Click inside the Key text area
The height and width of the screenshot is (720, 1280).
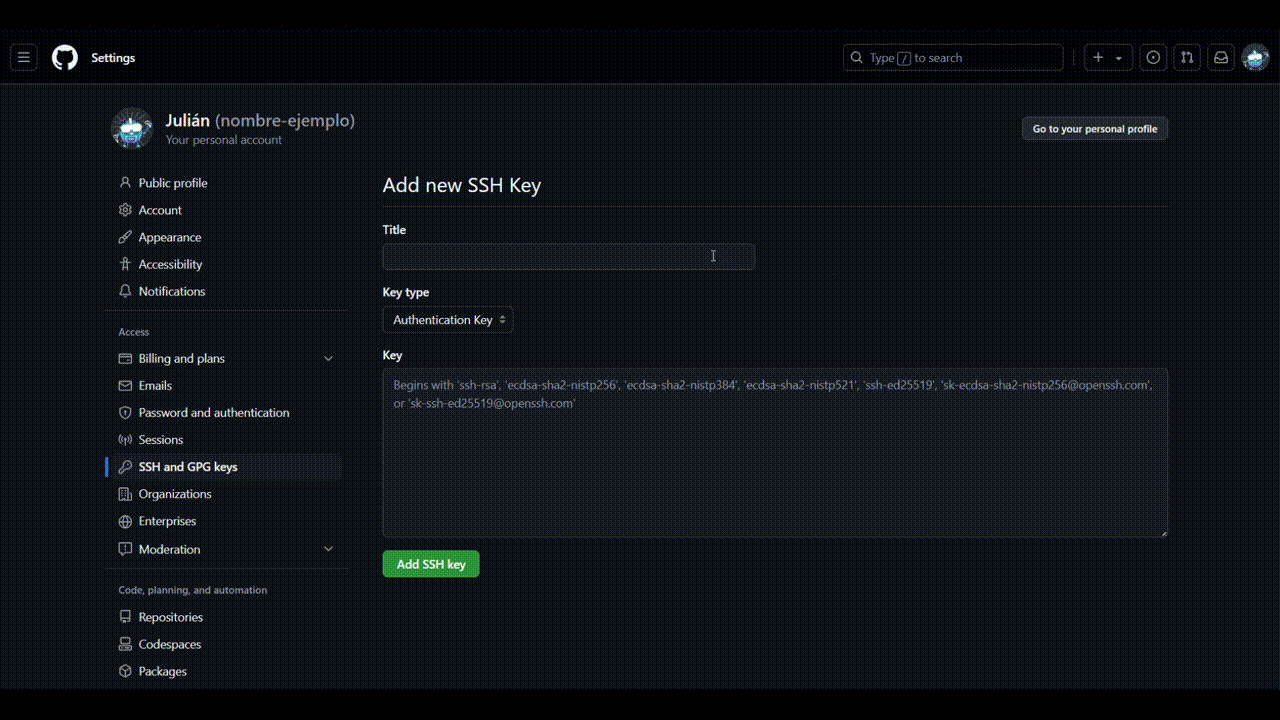point(774,460)
